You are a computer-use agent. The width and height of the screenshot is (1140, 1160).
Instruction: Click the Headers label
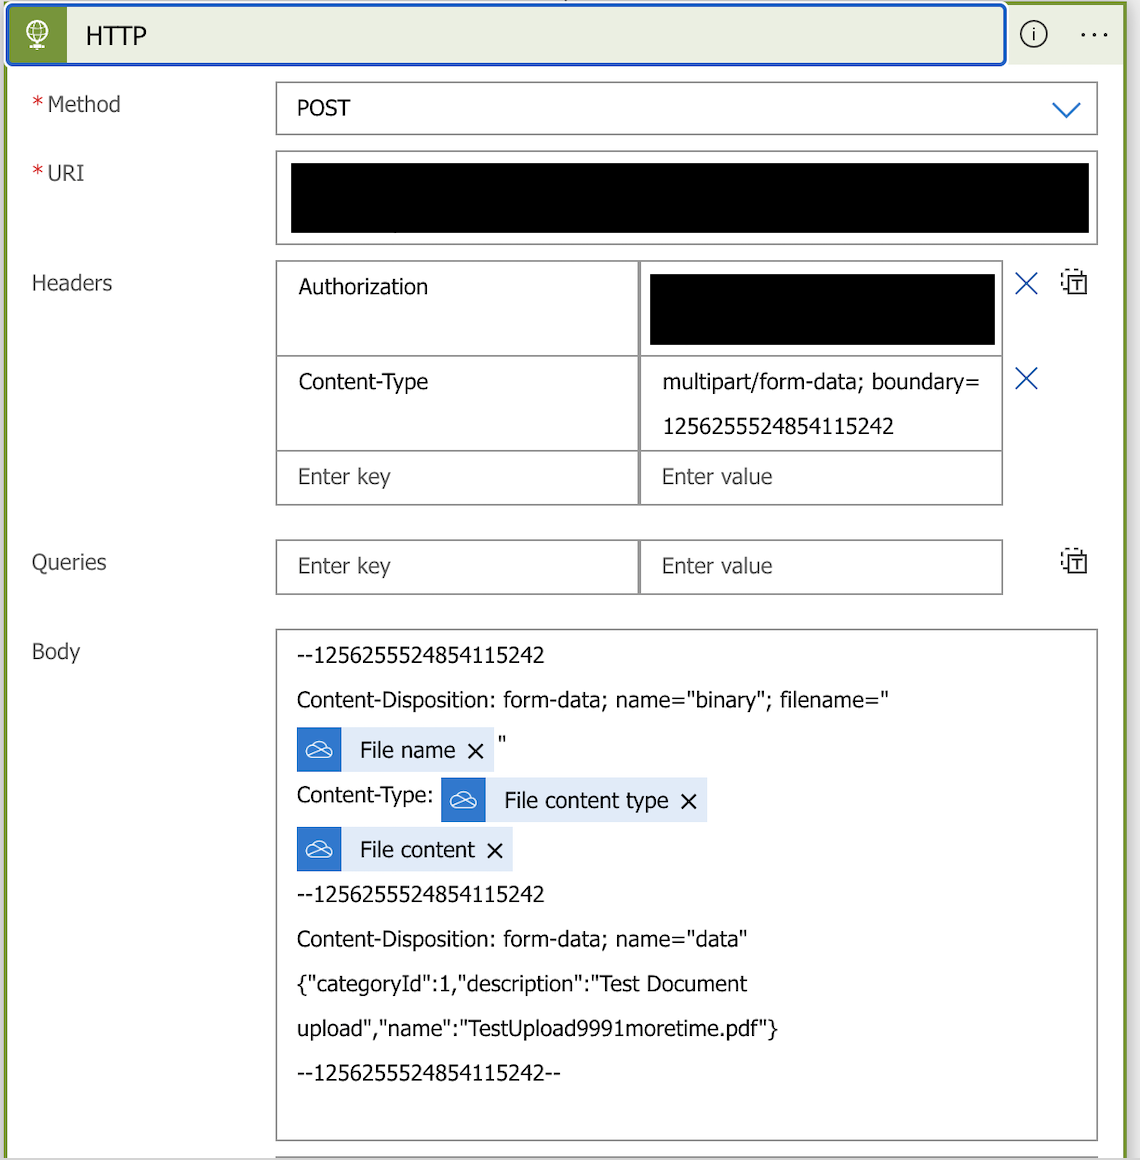click(72, 283)
